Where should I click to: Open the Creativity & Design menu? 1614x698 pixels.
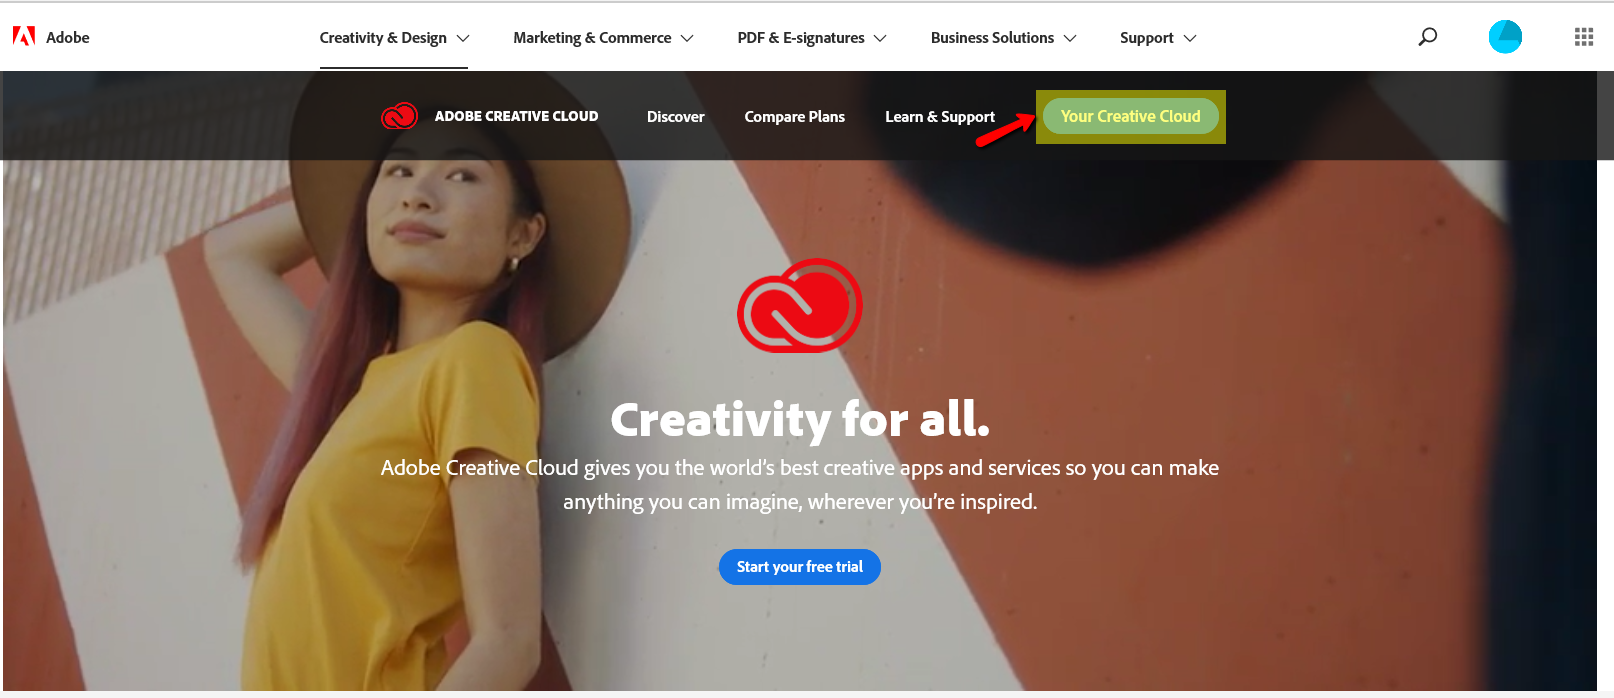pyautogui.click(x=383, y=38)
